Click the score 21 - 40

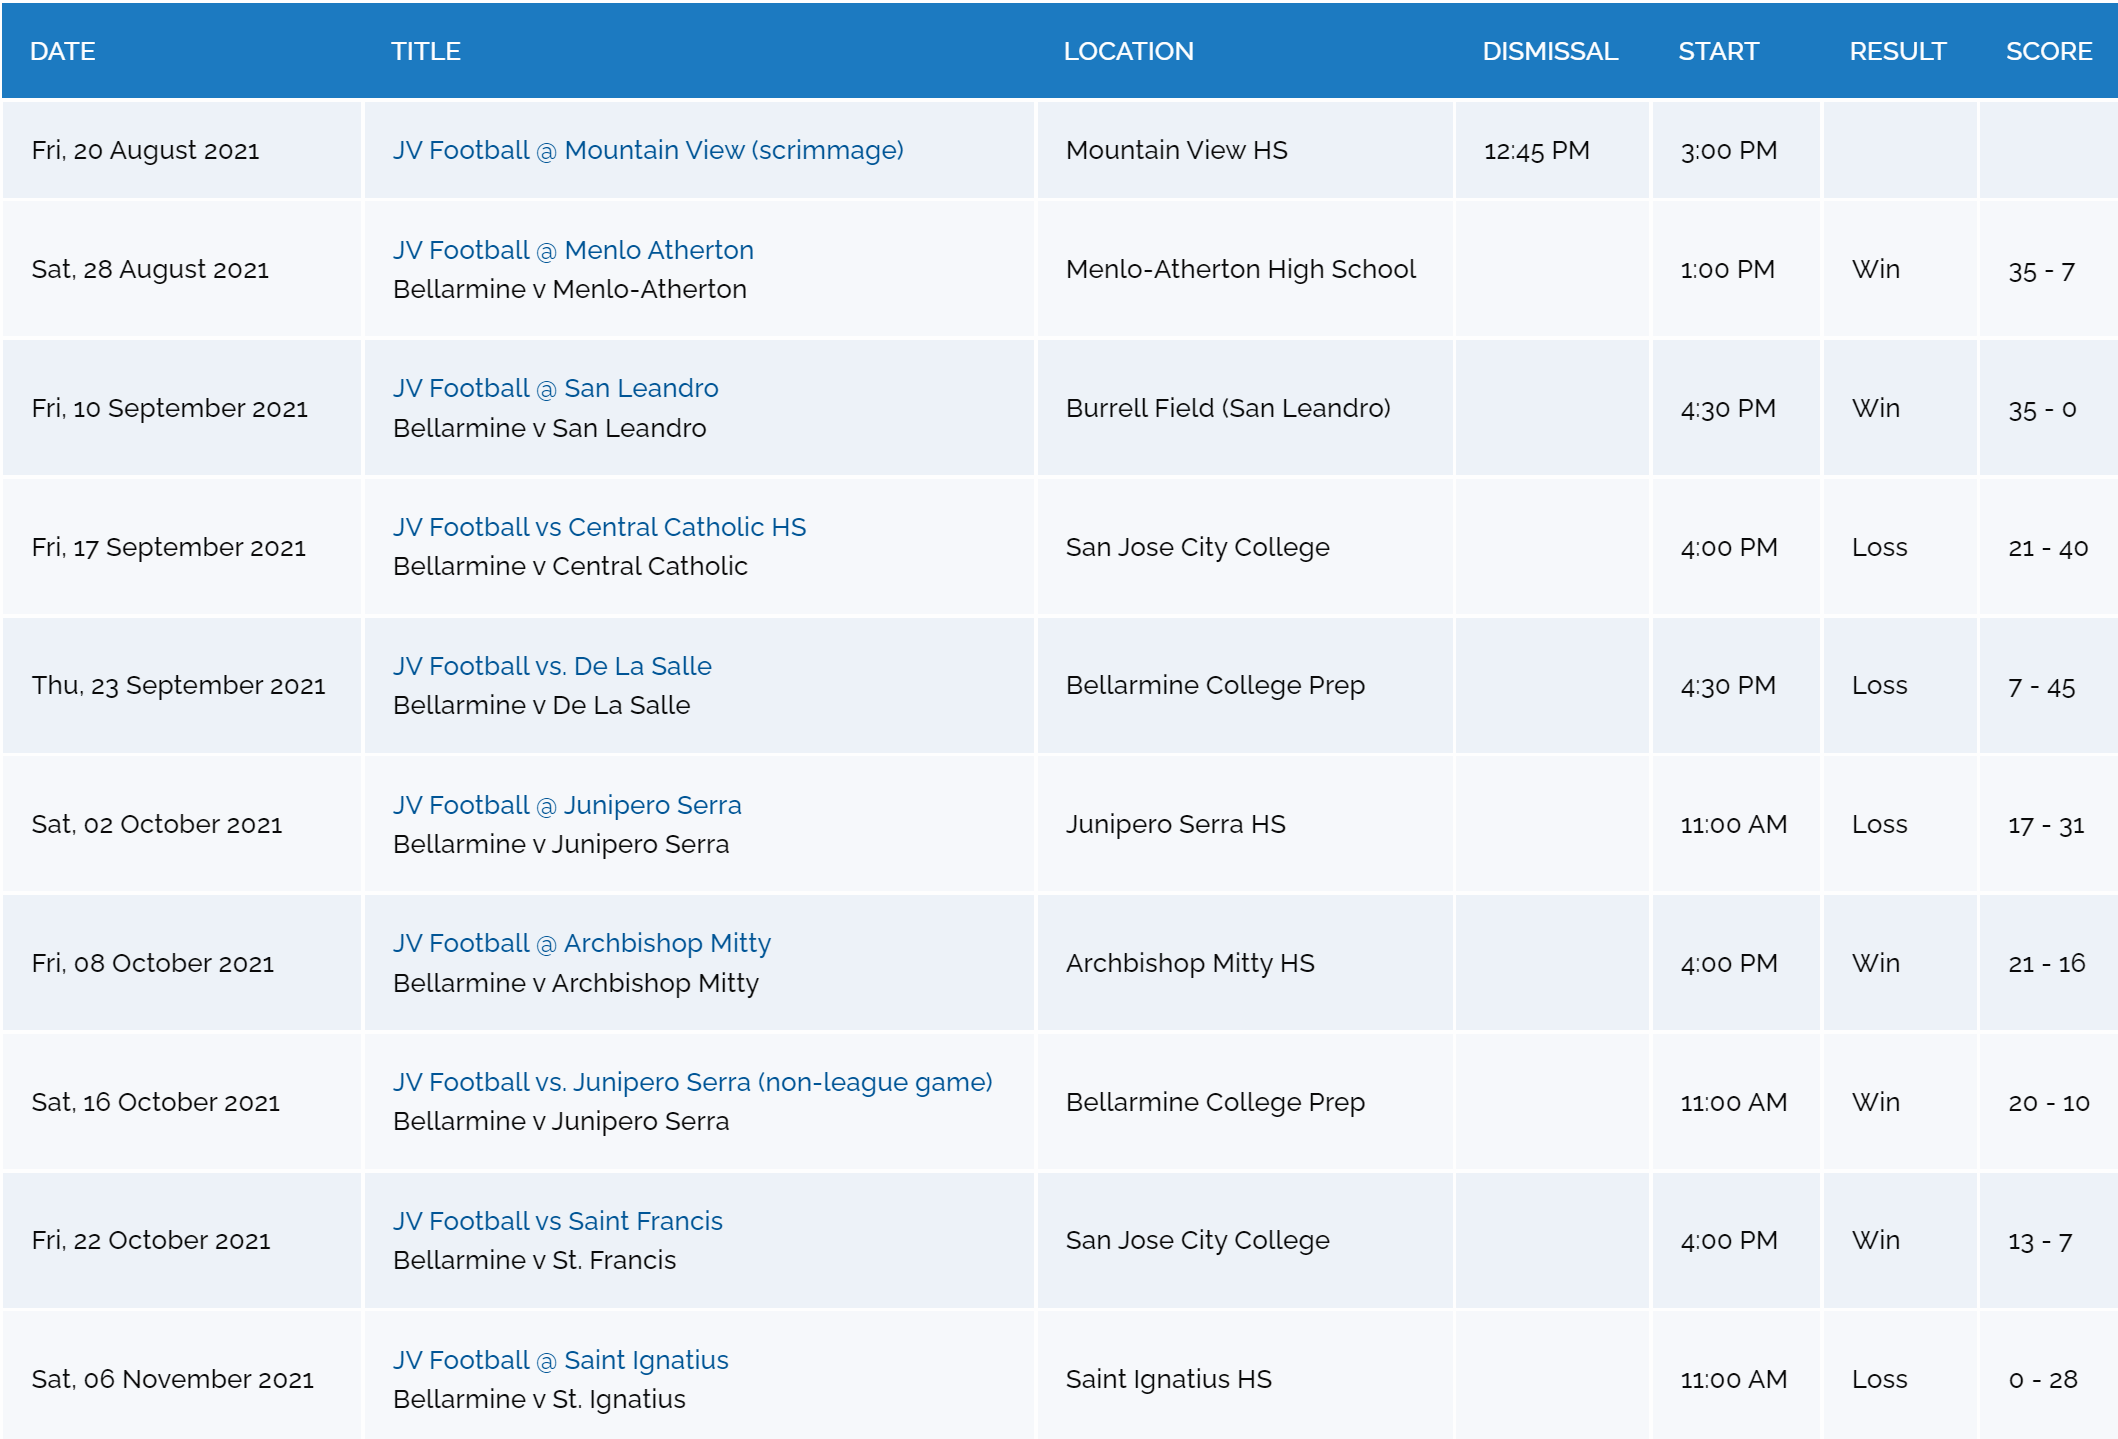click(2048, 548)
